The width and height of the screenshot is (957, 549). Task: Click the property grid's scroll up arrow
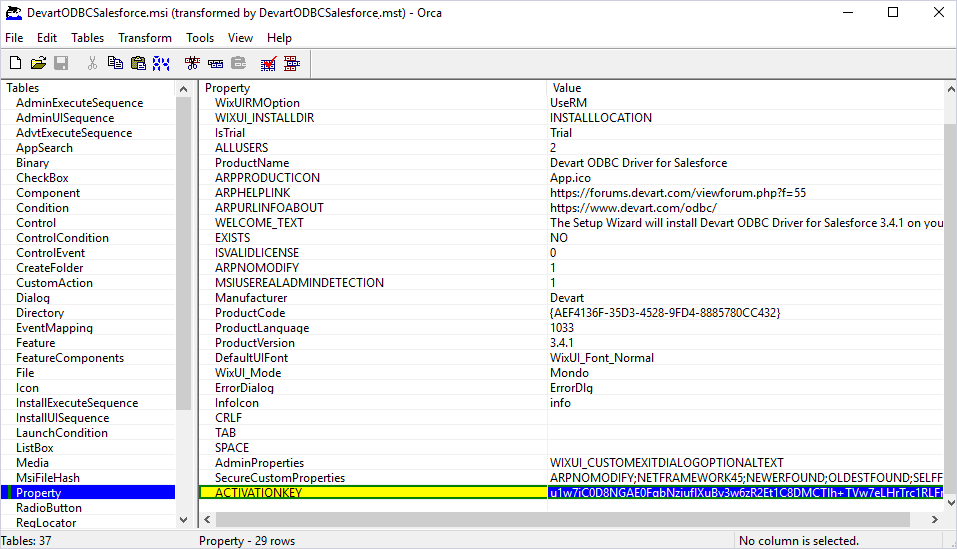tap(950, 89)
